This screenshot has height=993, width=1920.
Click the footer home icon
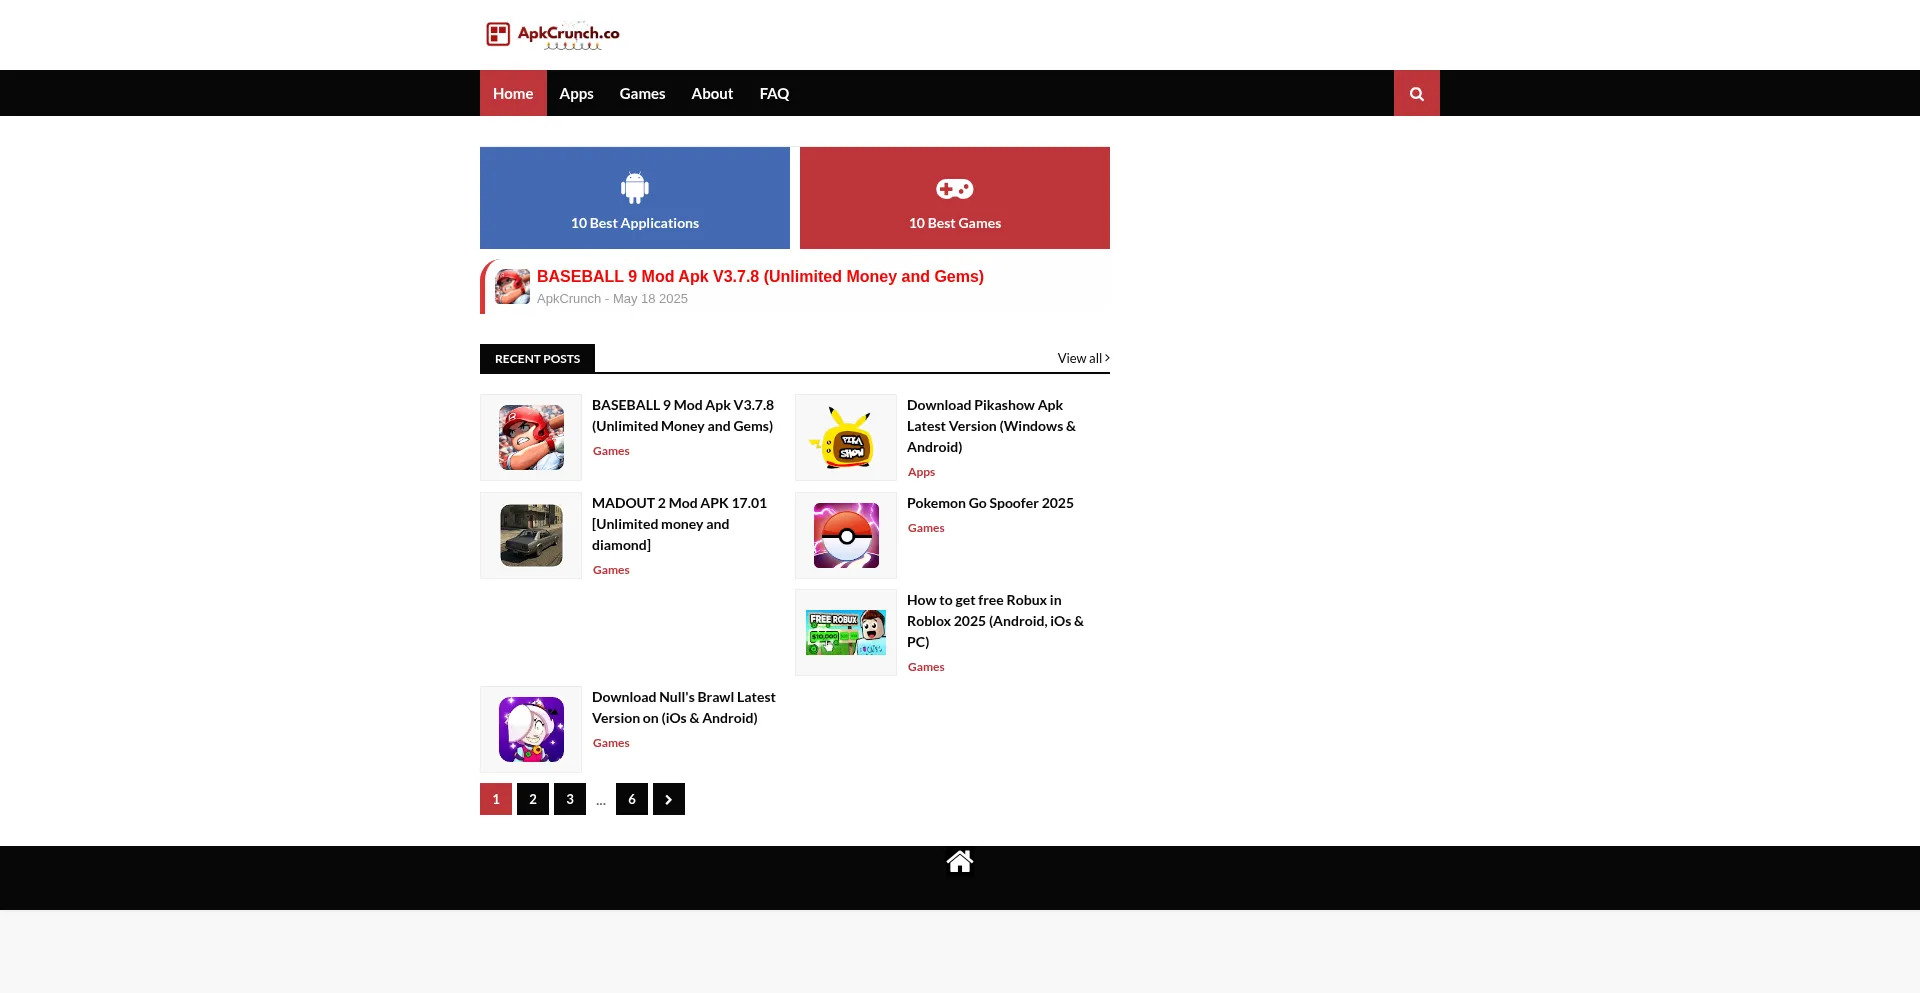[960, 861]
